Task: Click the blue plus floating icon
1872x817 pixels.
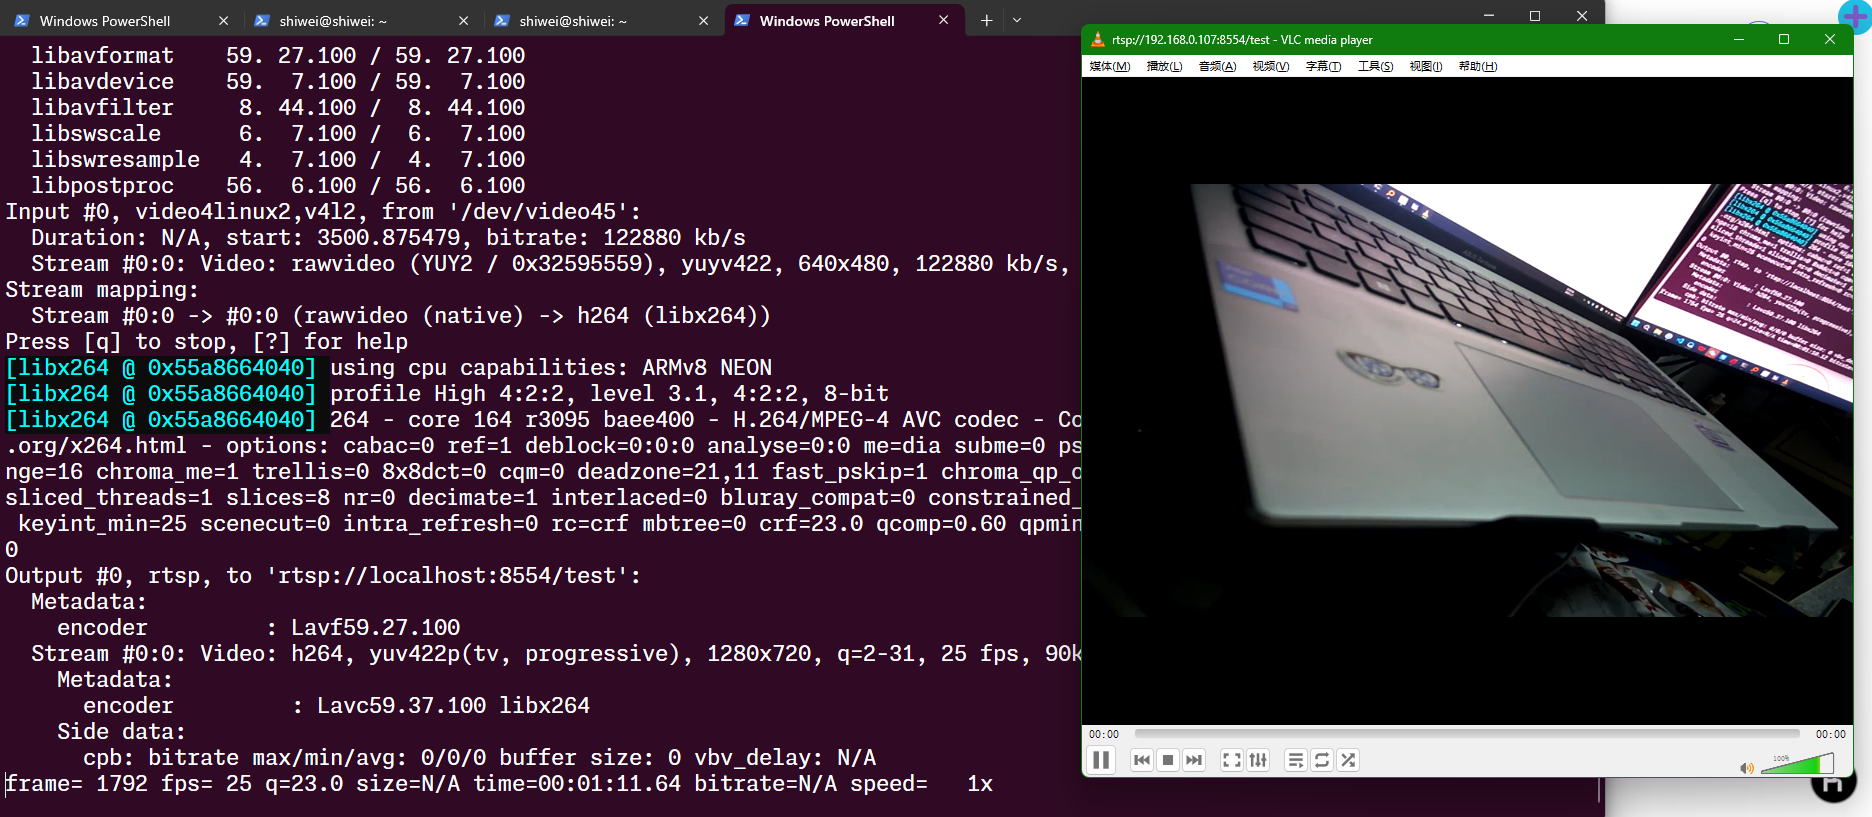Action: coord(1855,17)
